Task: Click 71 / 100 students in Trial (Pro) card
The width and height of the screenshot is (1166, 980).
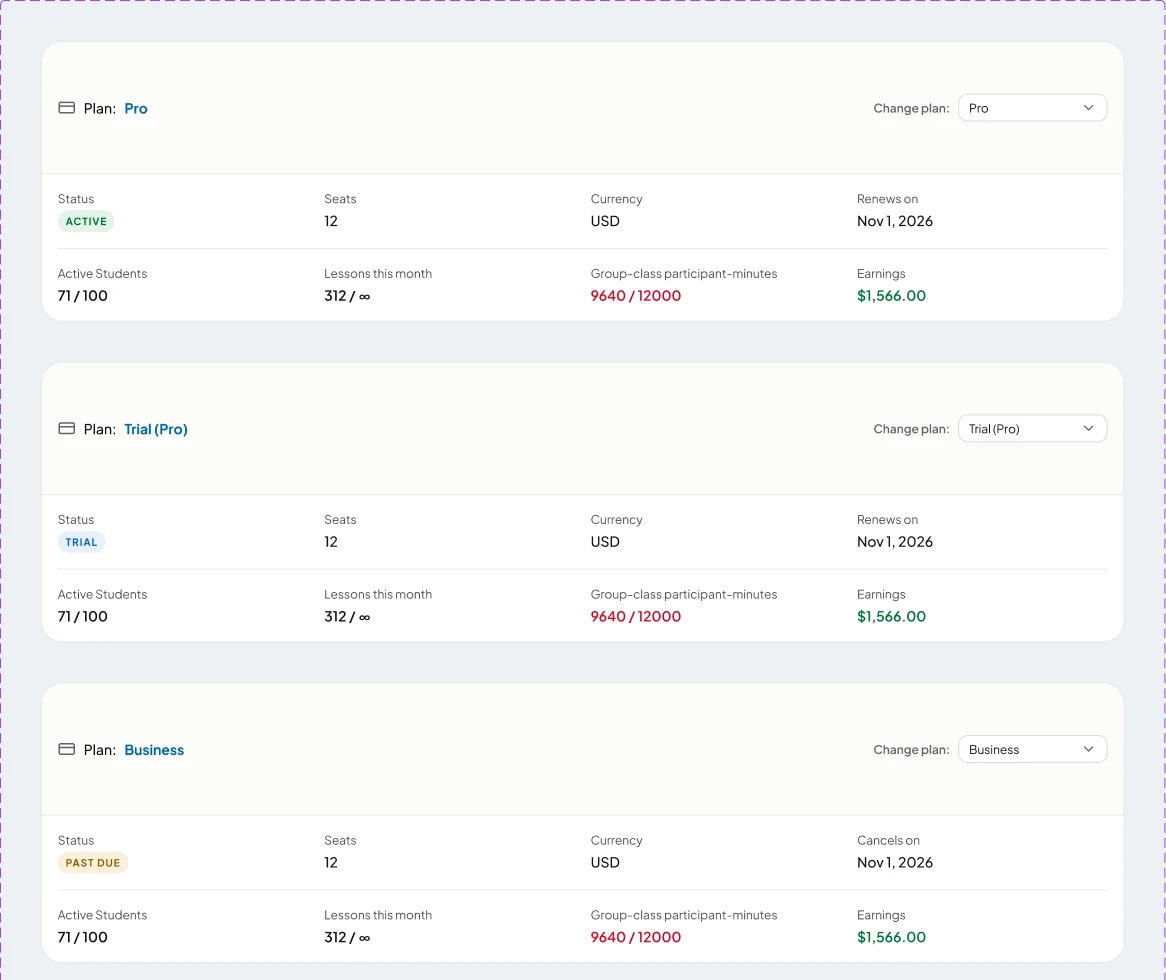Action: coord(83,616)
